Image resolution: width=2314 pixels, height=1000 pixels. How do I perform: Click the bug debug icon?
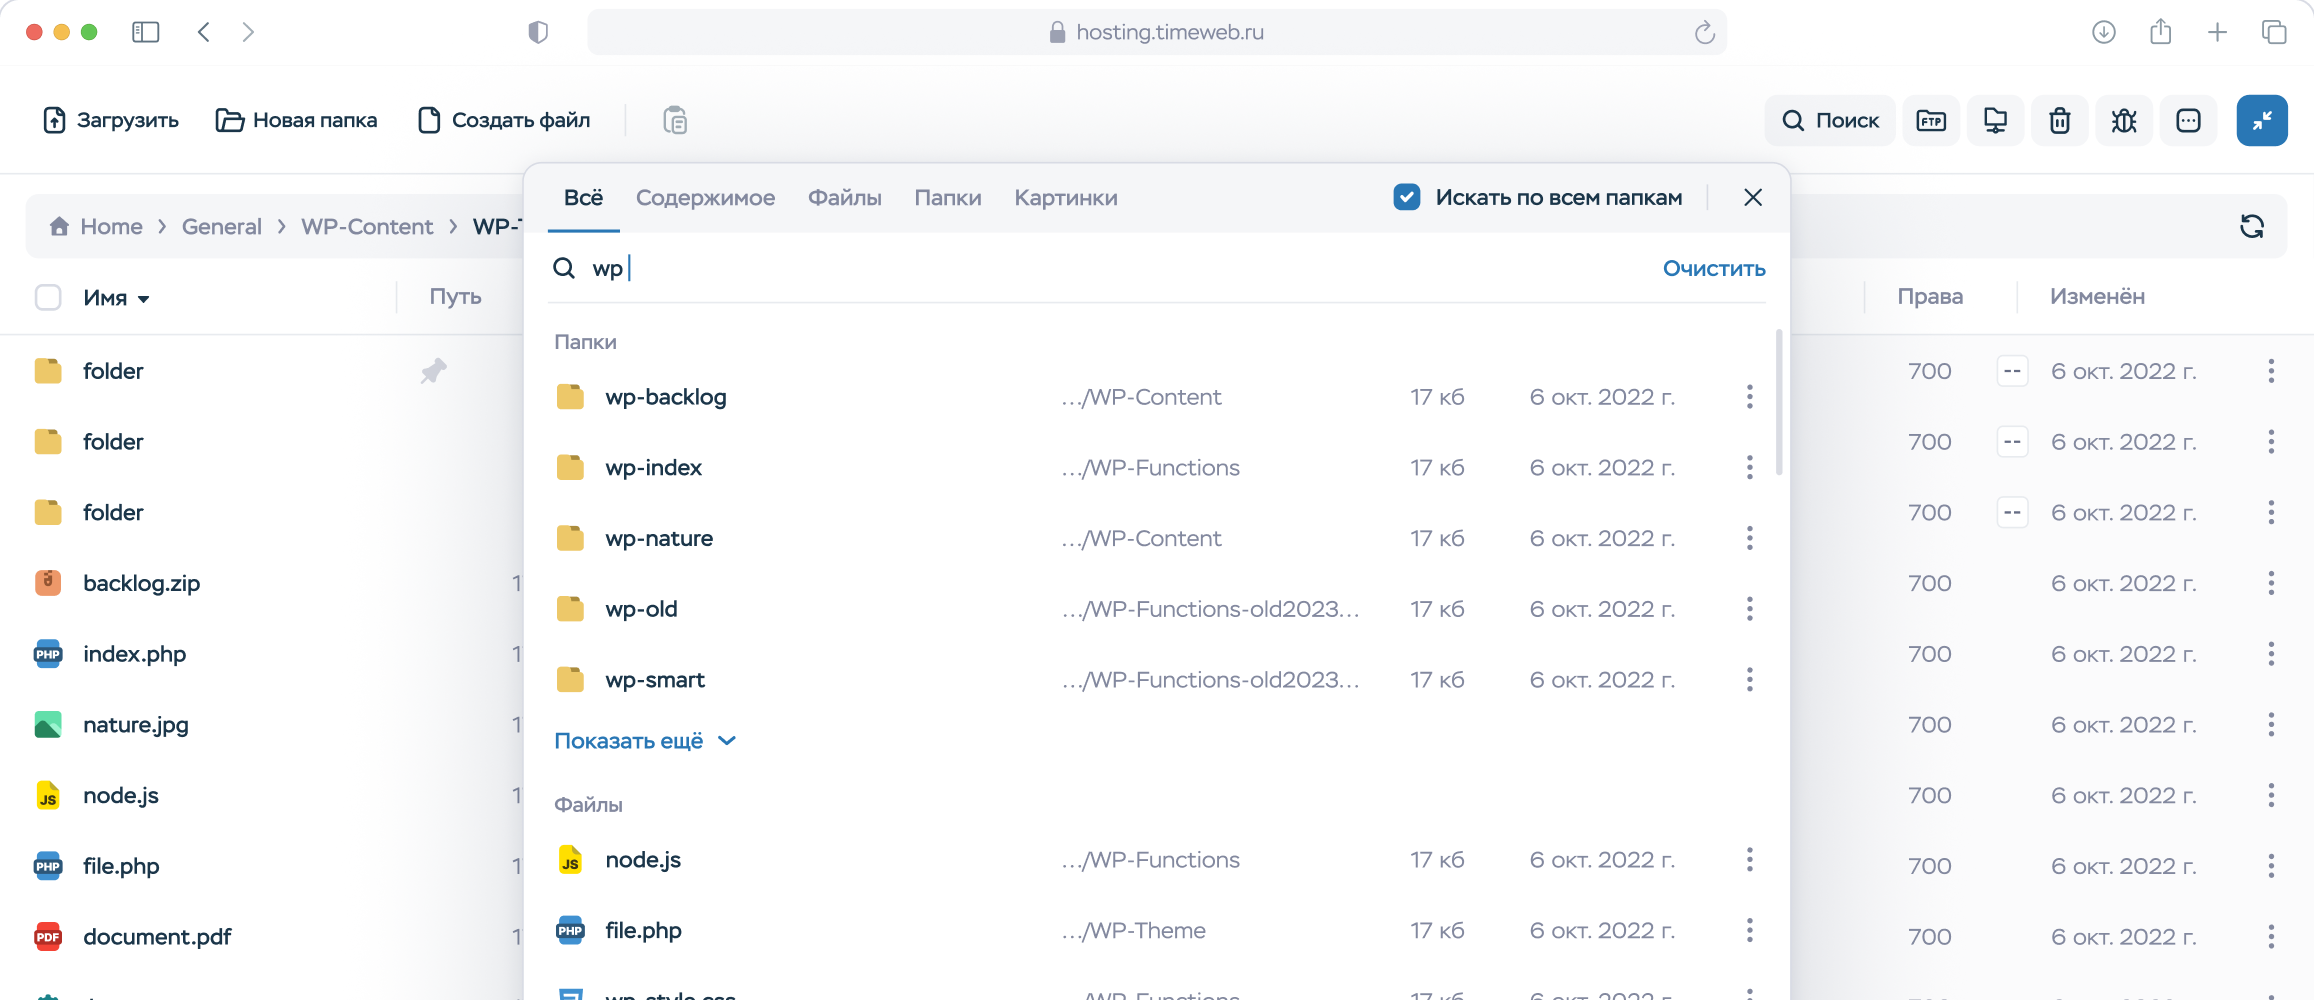[x=2124, y=121]
